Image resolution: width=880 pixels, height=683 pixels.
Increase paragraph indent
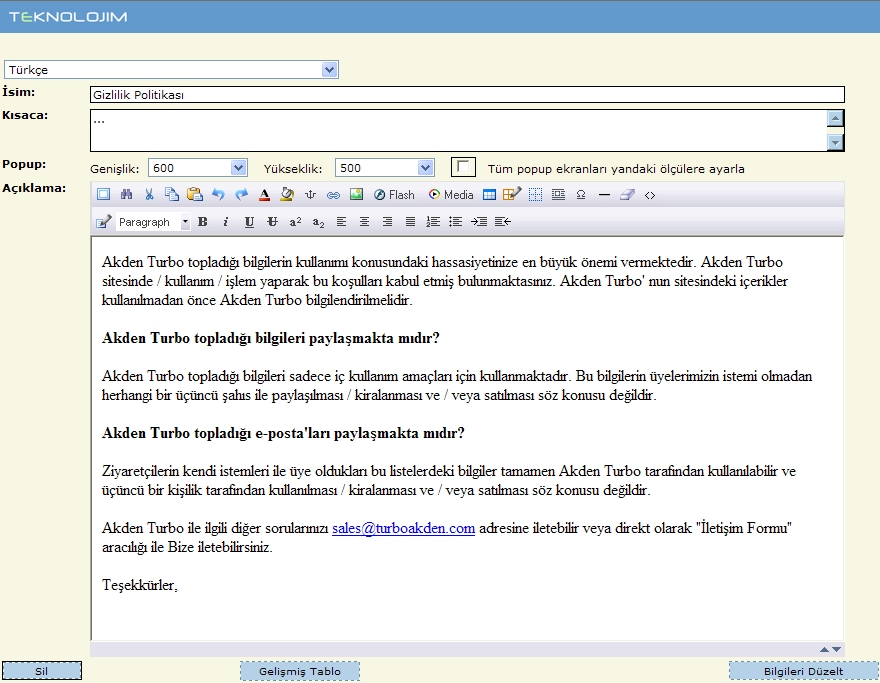[479, 222]
